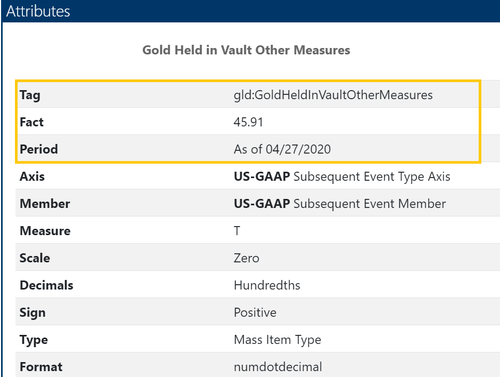Click the 'Measure' row label
Viewport: 500px width, 377px height.
[x=45, y=231]
